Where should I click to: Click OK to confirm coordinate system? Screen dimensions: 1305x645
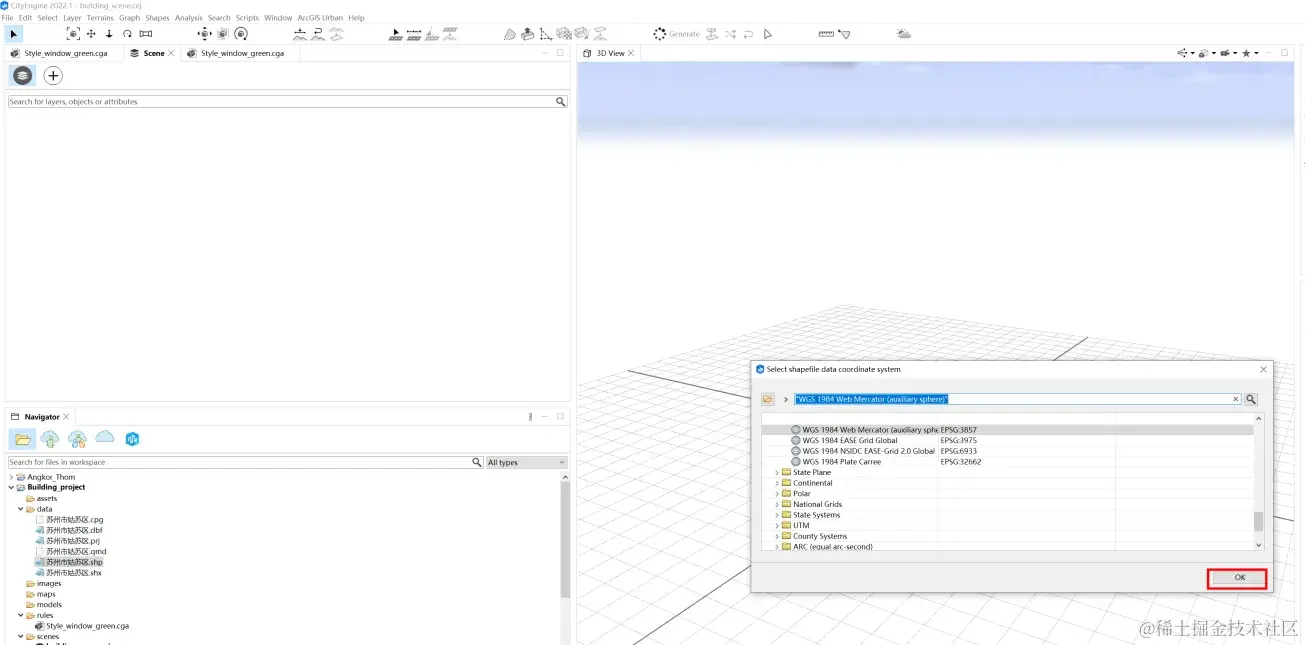coord(1238,578)
